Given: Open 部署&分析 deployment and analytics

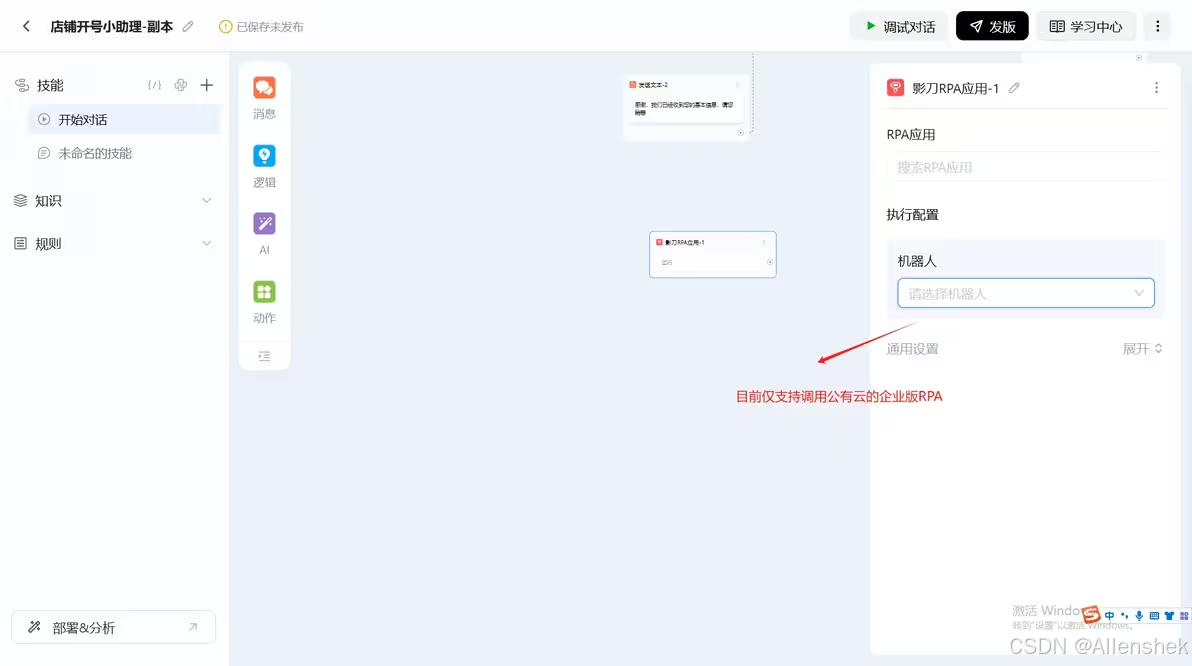Looking at the screenshot, I should pos(113,627).
